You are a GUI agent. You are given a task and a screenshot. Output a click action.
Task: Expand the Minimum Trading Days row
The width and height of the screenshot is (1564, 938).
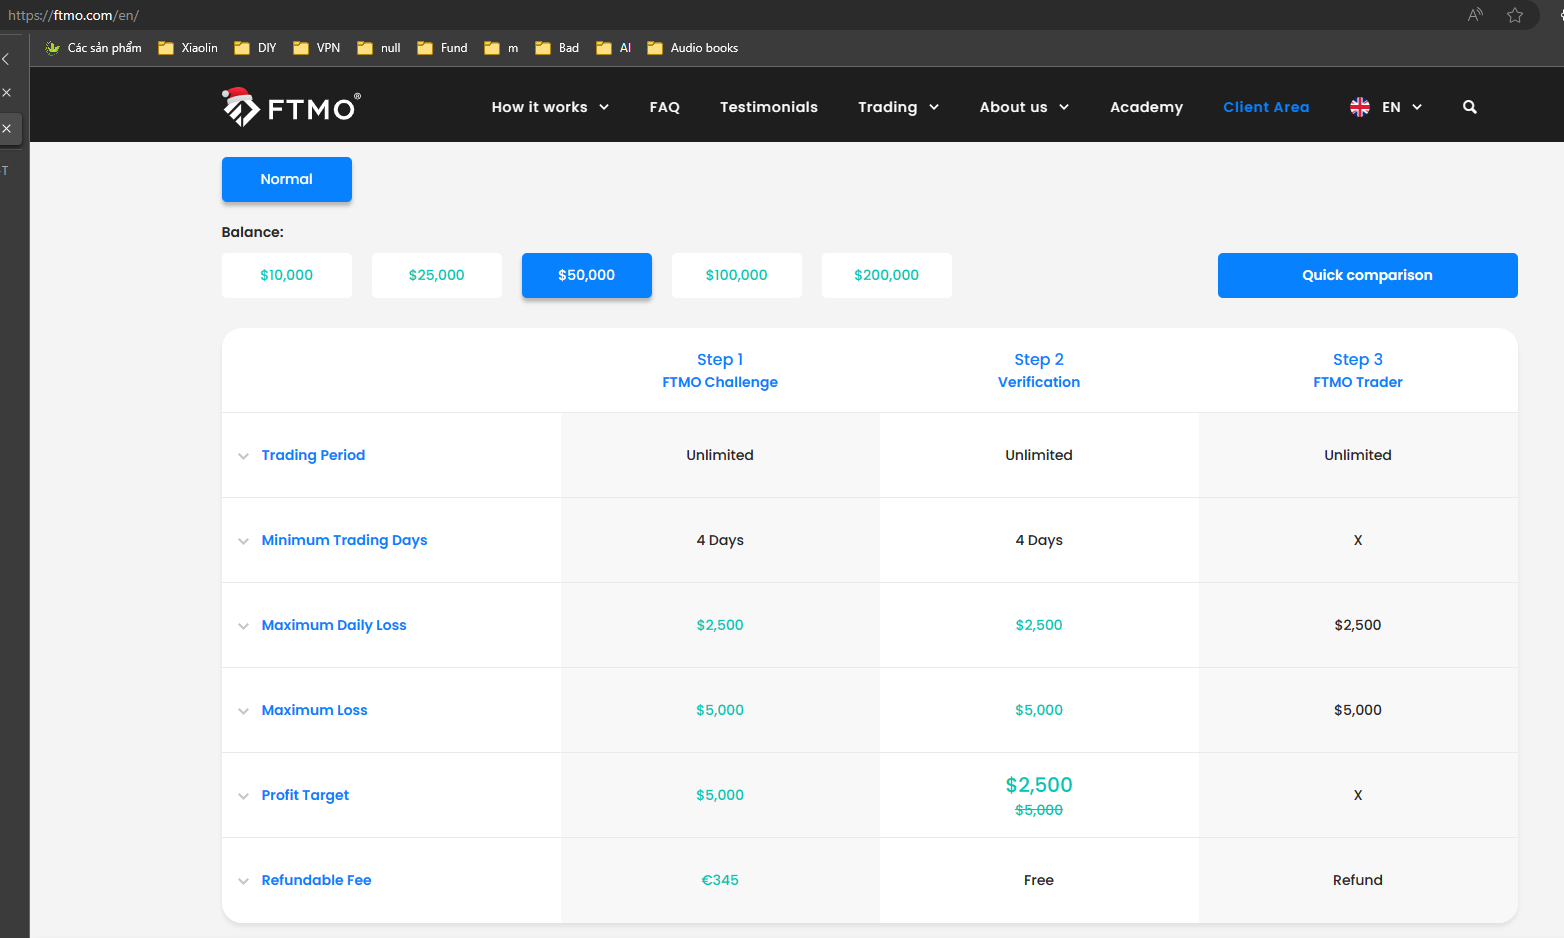point(243,541)
